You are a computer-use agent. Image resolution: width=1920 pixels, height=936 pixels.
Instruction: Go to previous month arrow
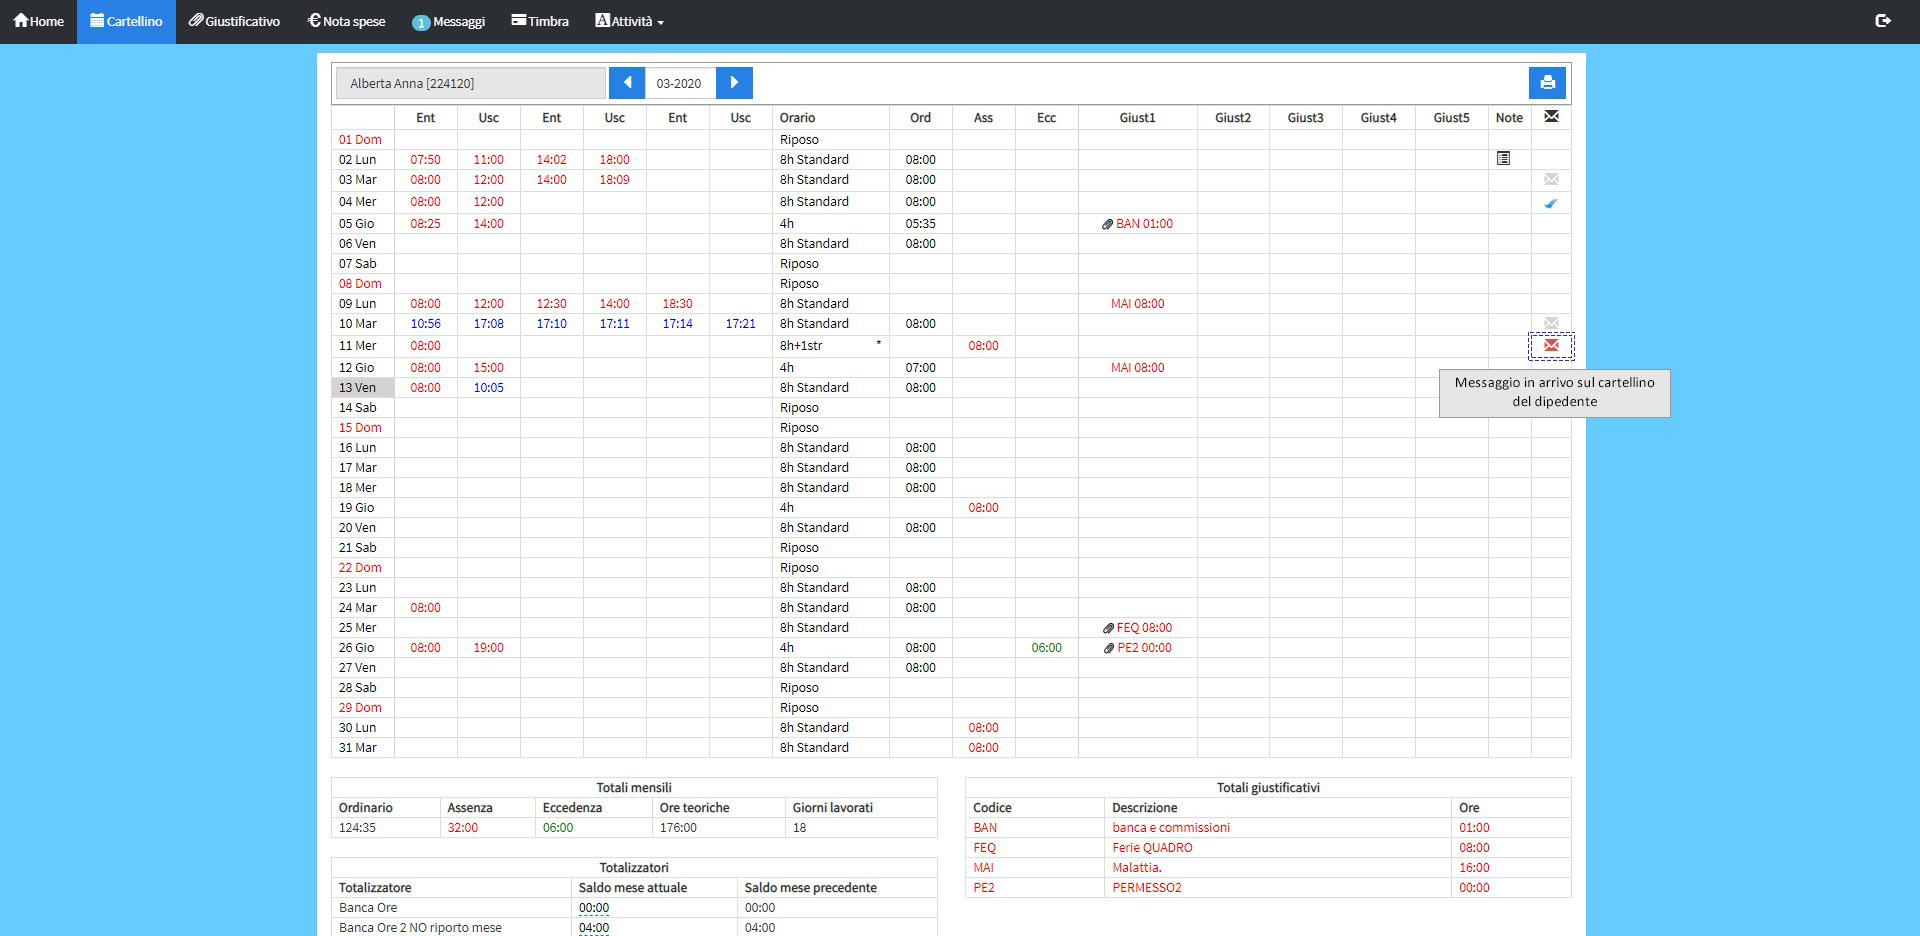pos(627,83)
